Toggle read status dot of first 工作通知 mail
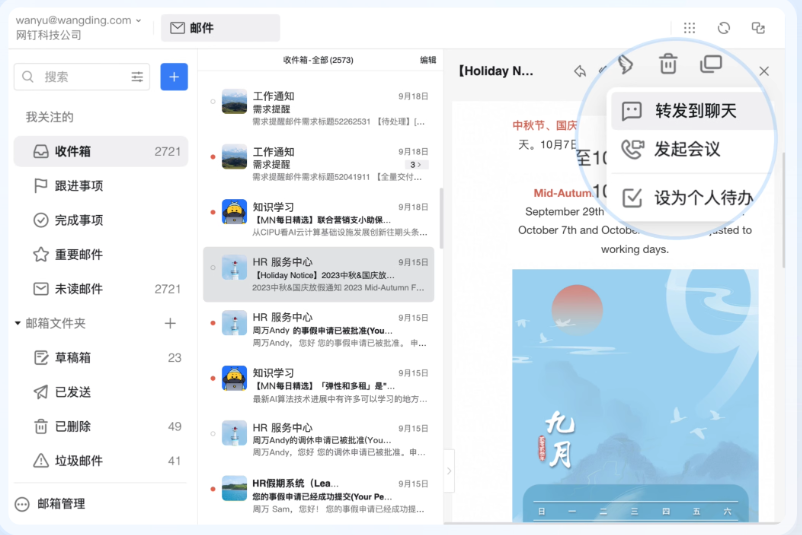This screenshot has width=802, height=535. click(x=213, y=102)
